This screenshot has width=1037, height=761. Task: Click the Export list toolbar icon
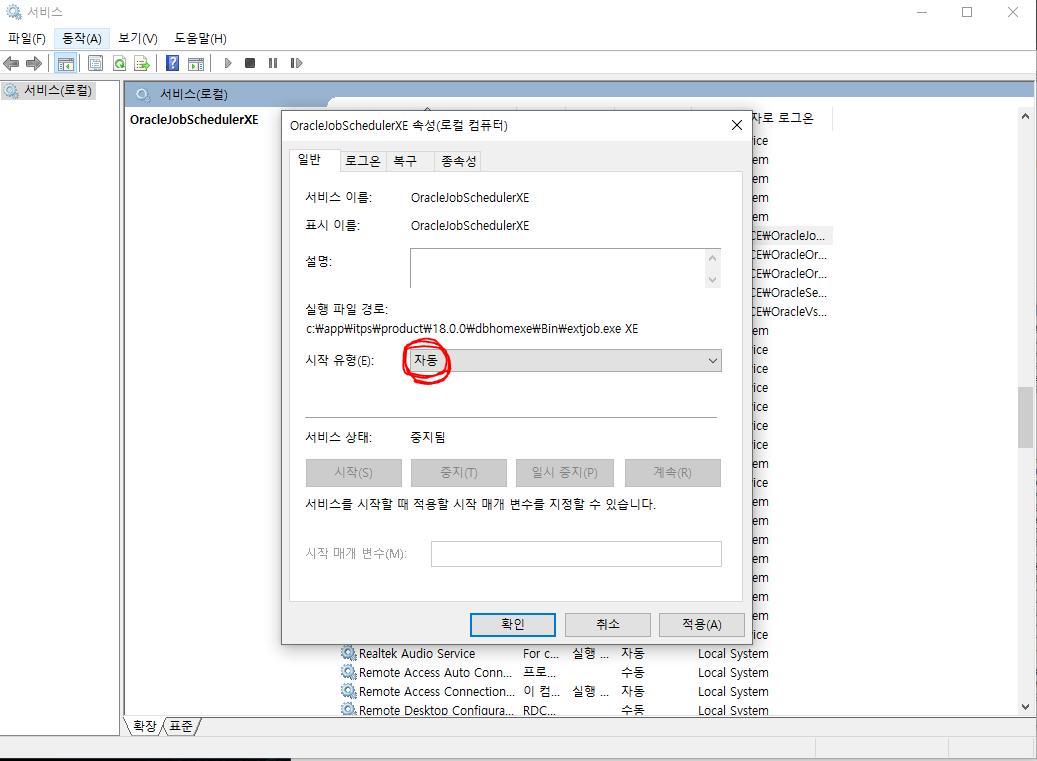point(142,63)
